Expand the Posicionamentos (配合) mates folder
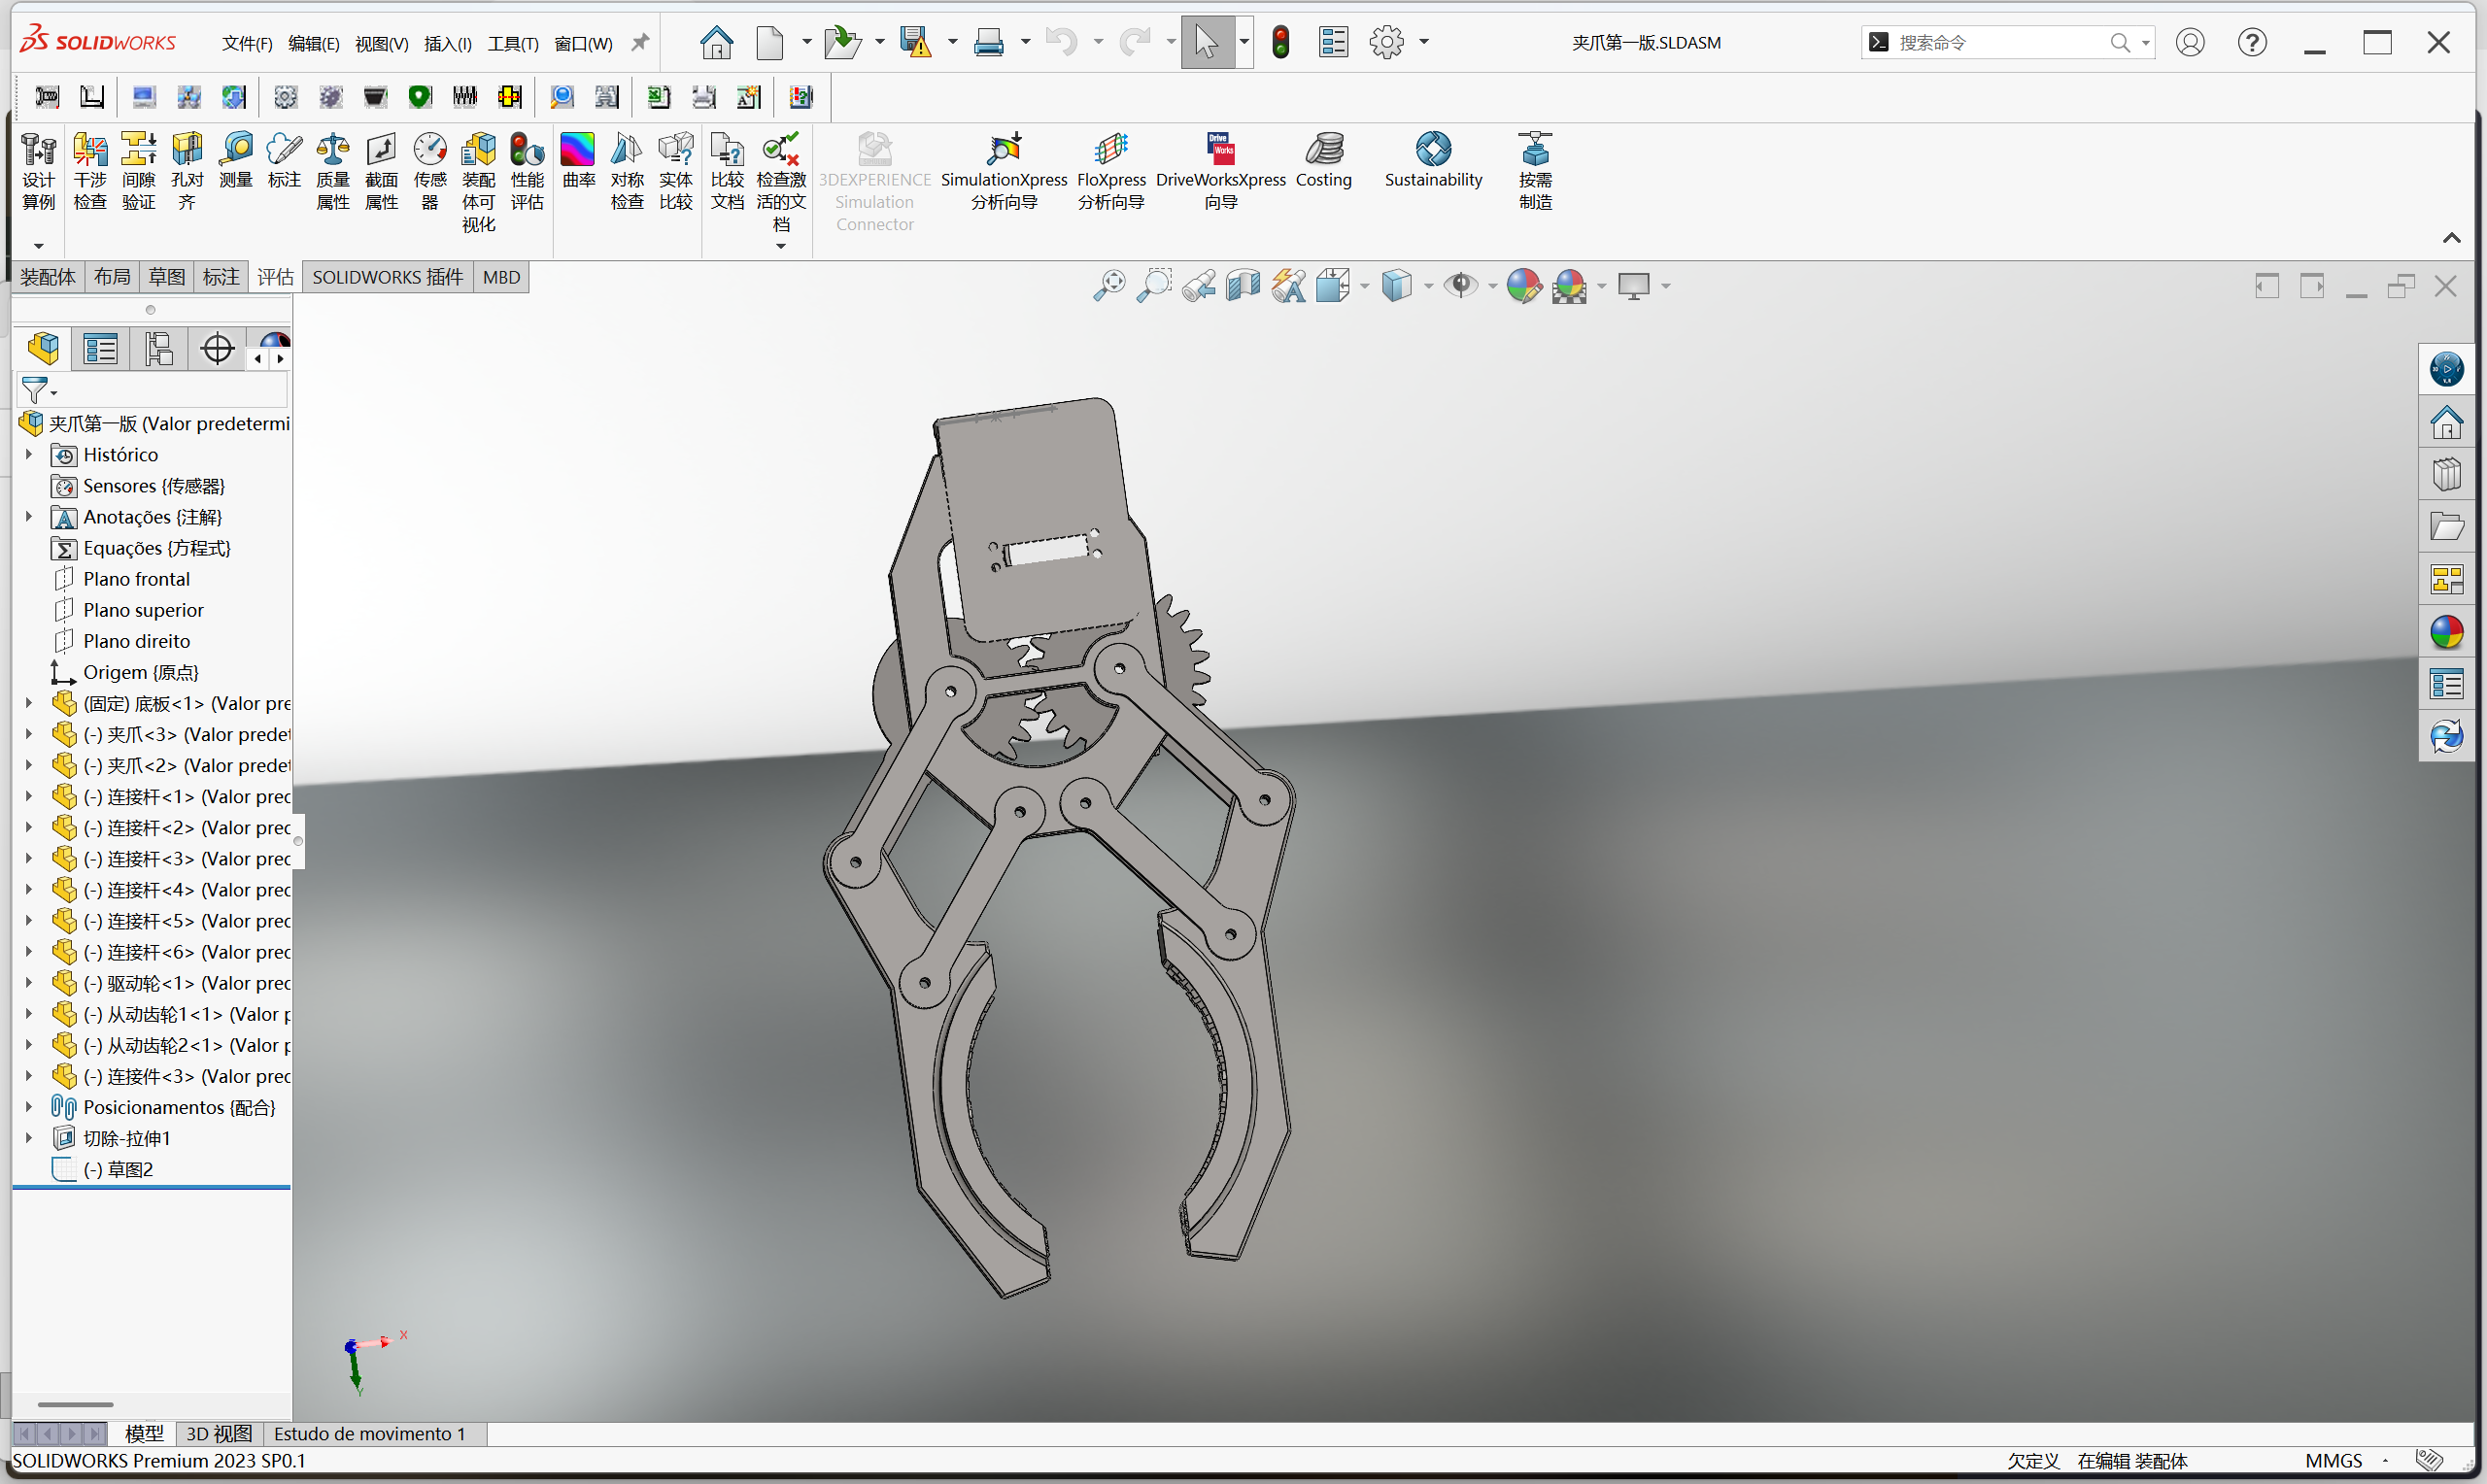Screen dimensions: 2487x1484 29,1107
